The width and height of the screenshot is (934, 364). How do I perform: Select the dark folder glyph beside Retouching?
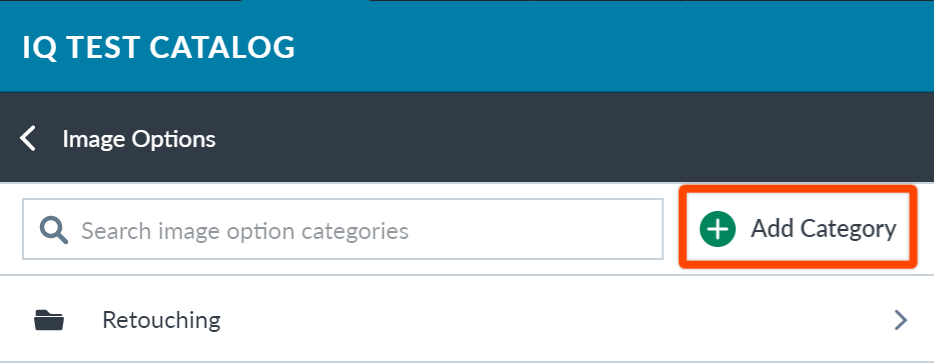pos(49,320)
